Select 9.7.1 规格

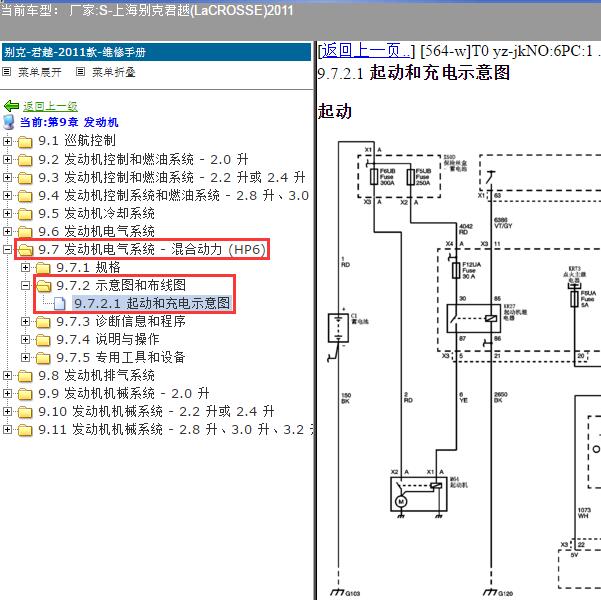(88, 267)
